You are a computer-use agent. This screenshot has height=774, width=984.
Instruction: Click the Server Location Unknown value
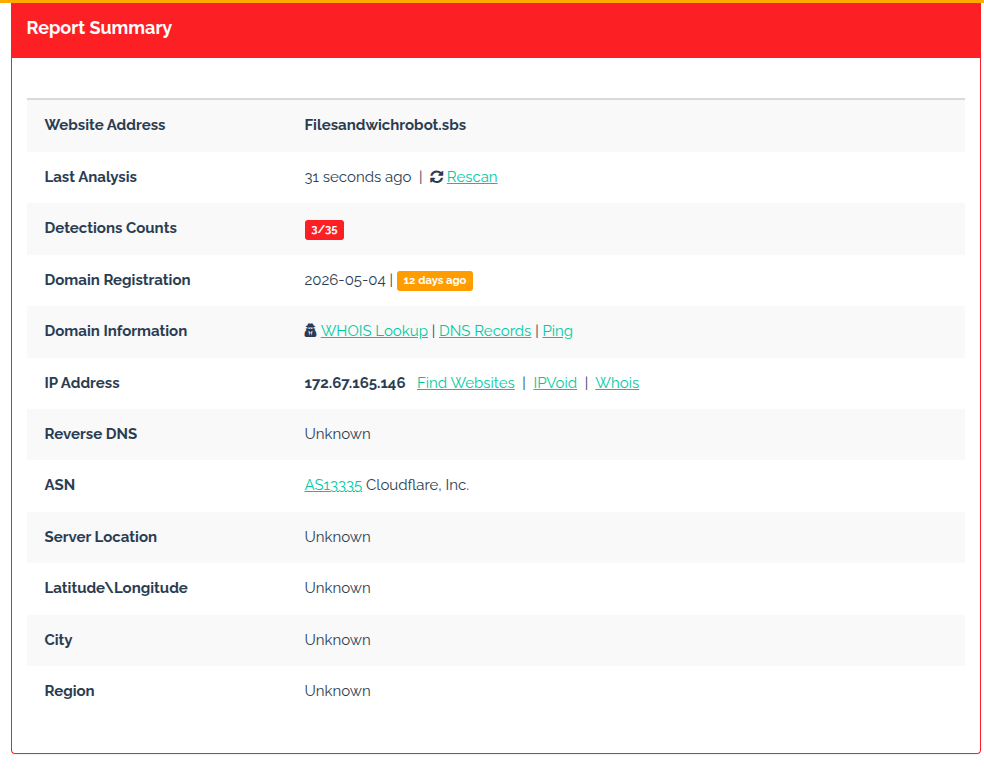[x=338, y=537]
